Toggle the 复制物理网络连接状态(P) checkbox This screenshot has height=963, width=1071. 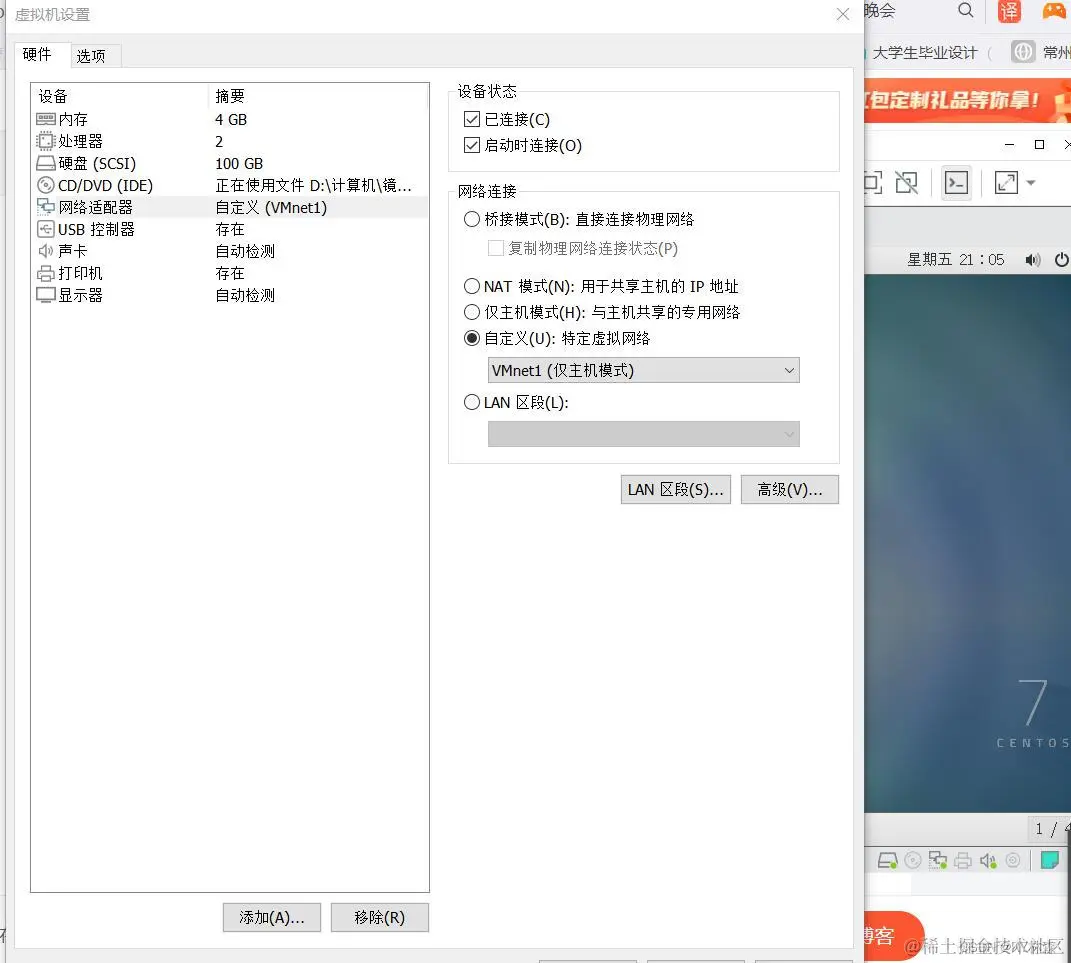click(496, 248)
